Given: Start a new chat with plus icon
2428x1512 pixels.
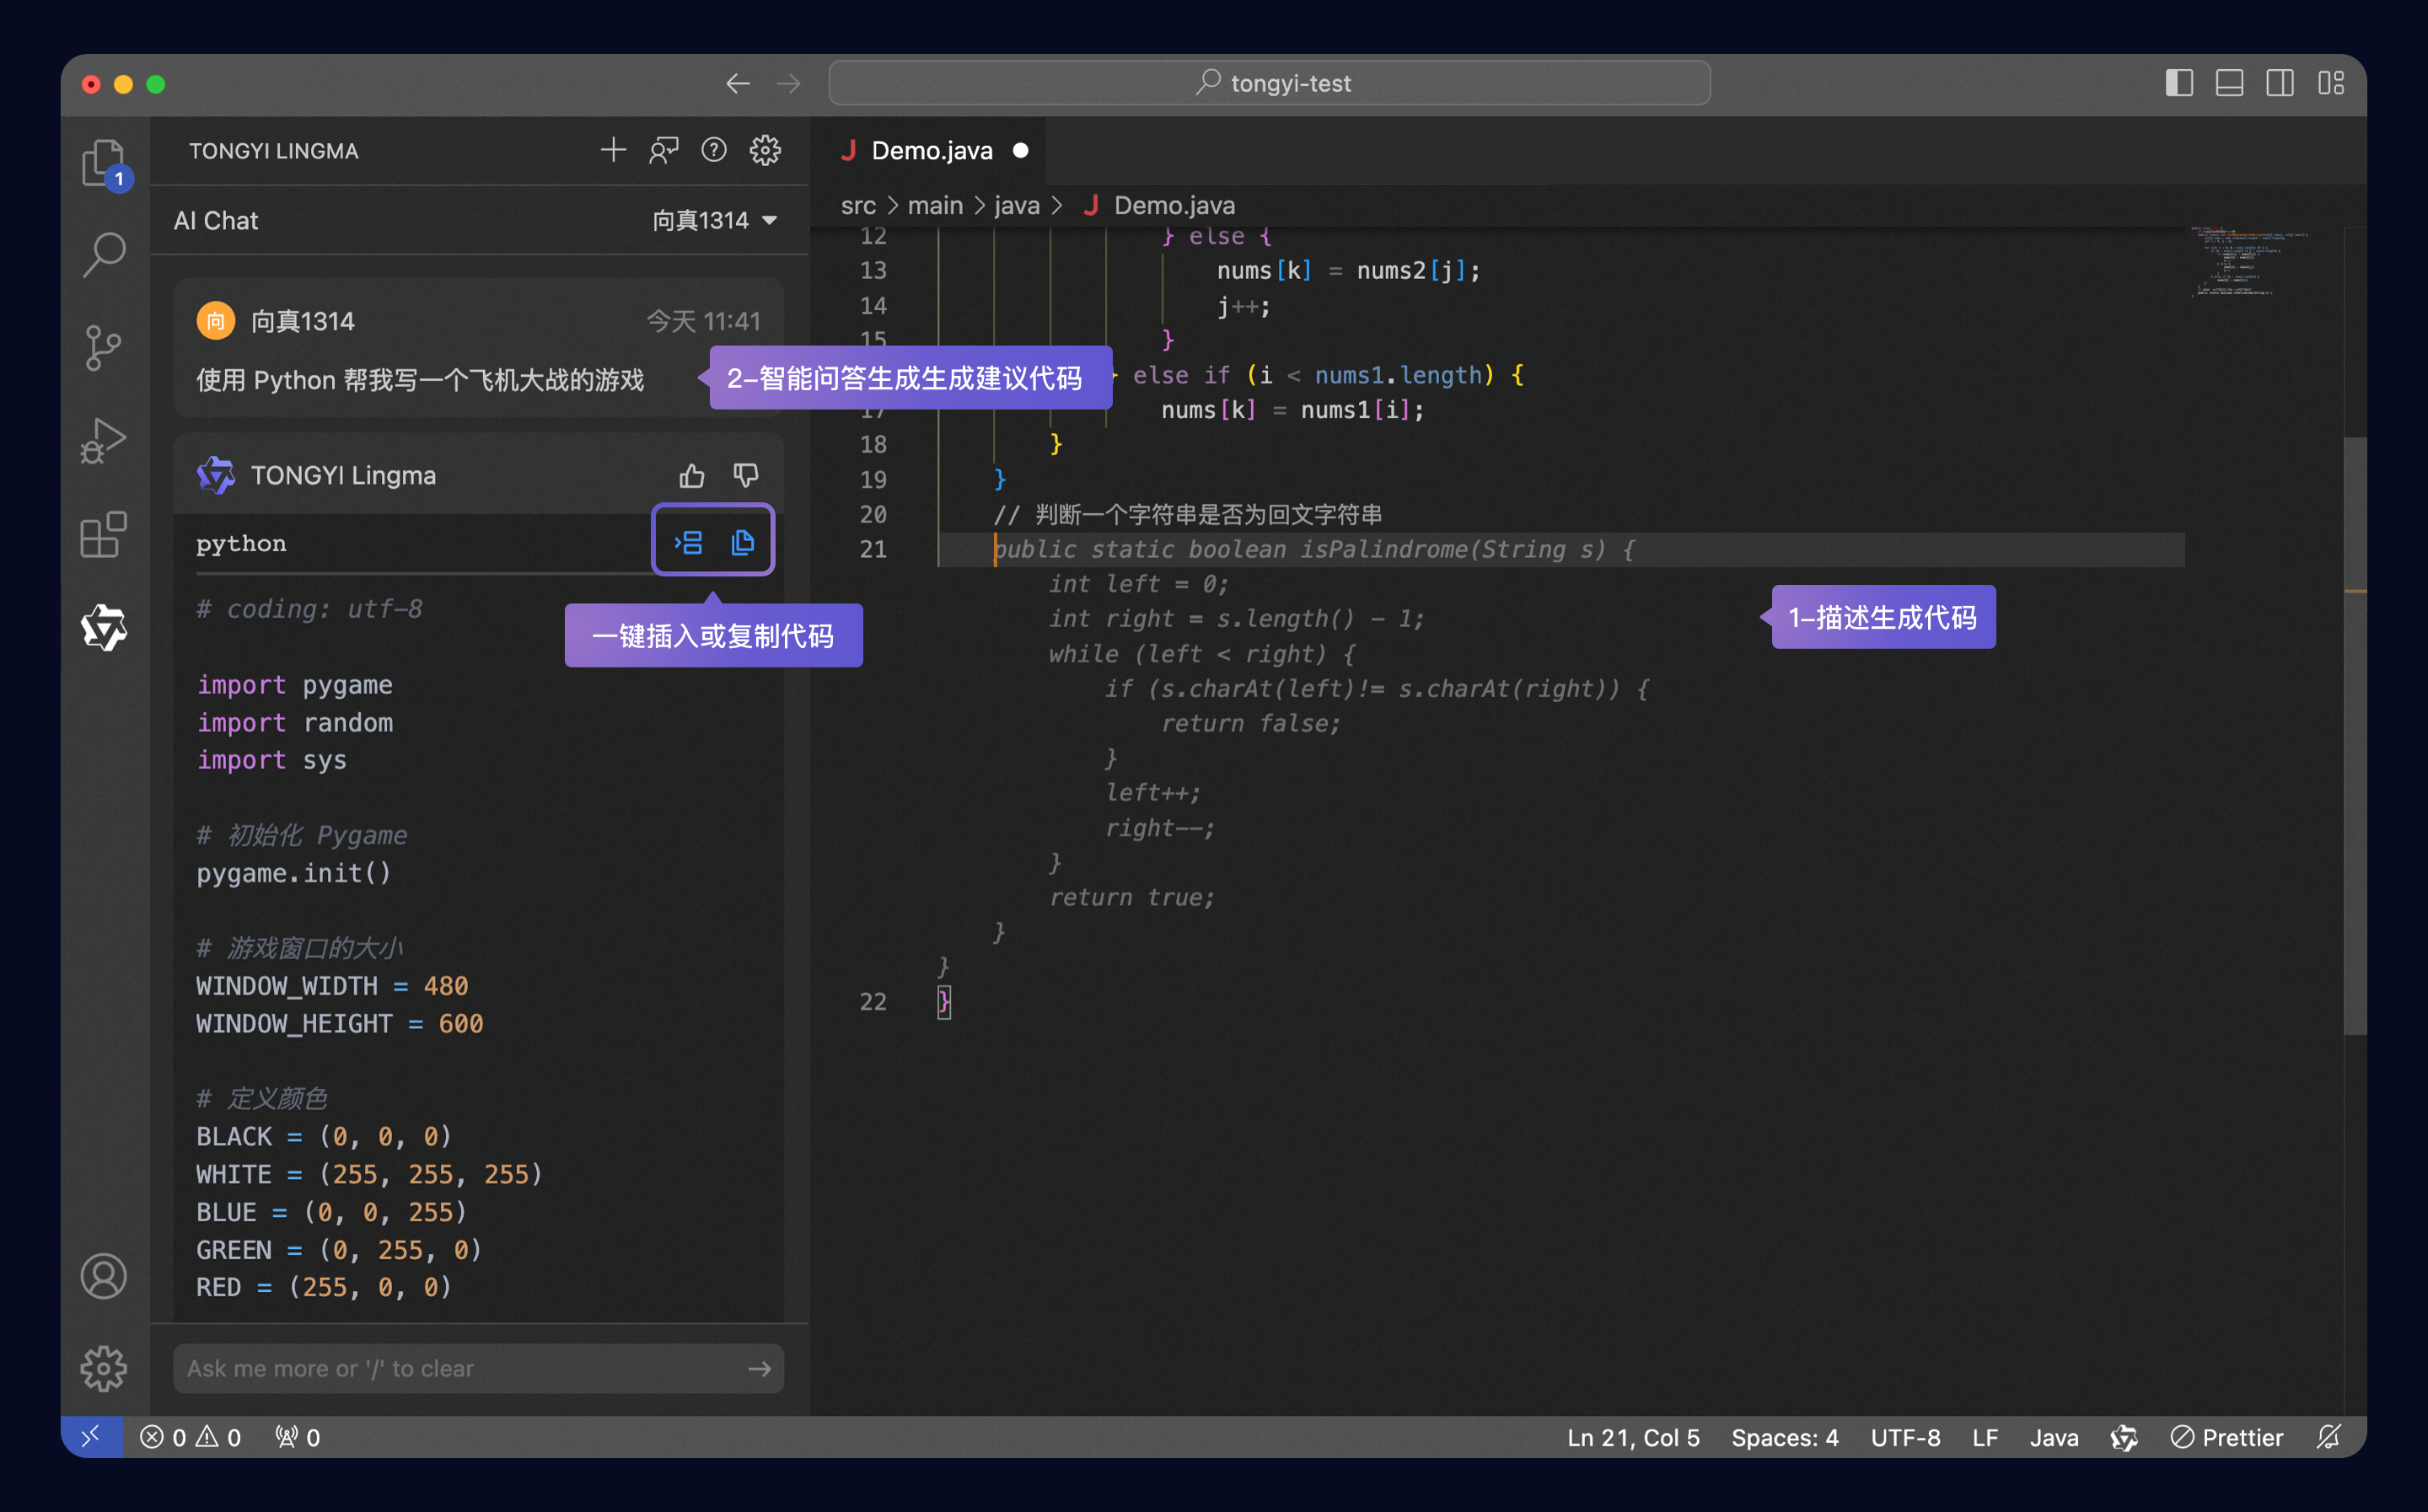Looking at the screenshot, I should coord(613,150).
